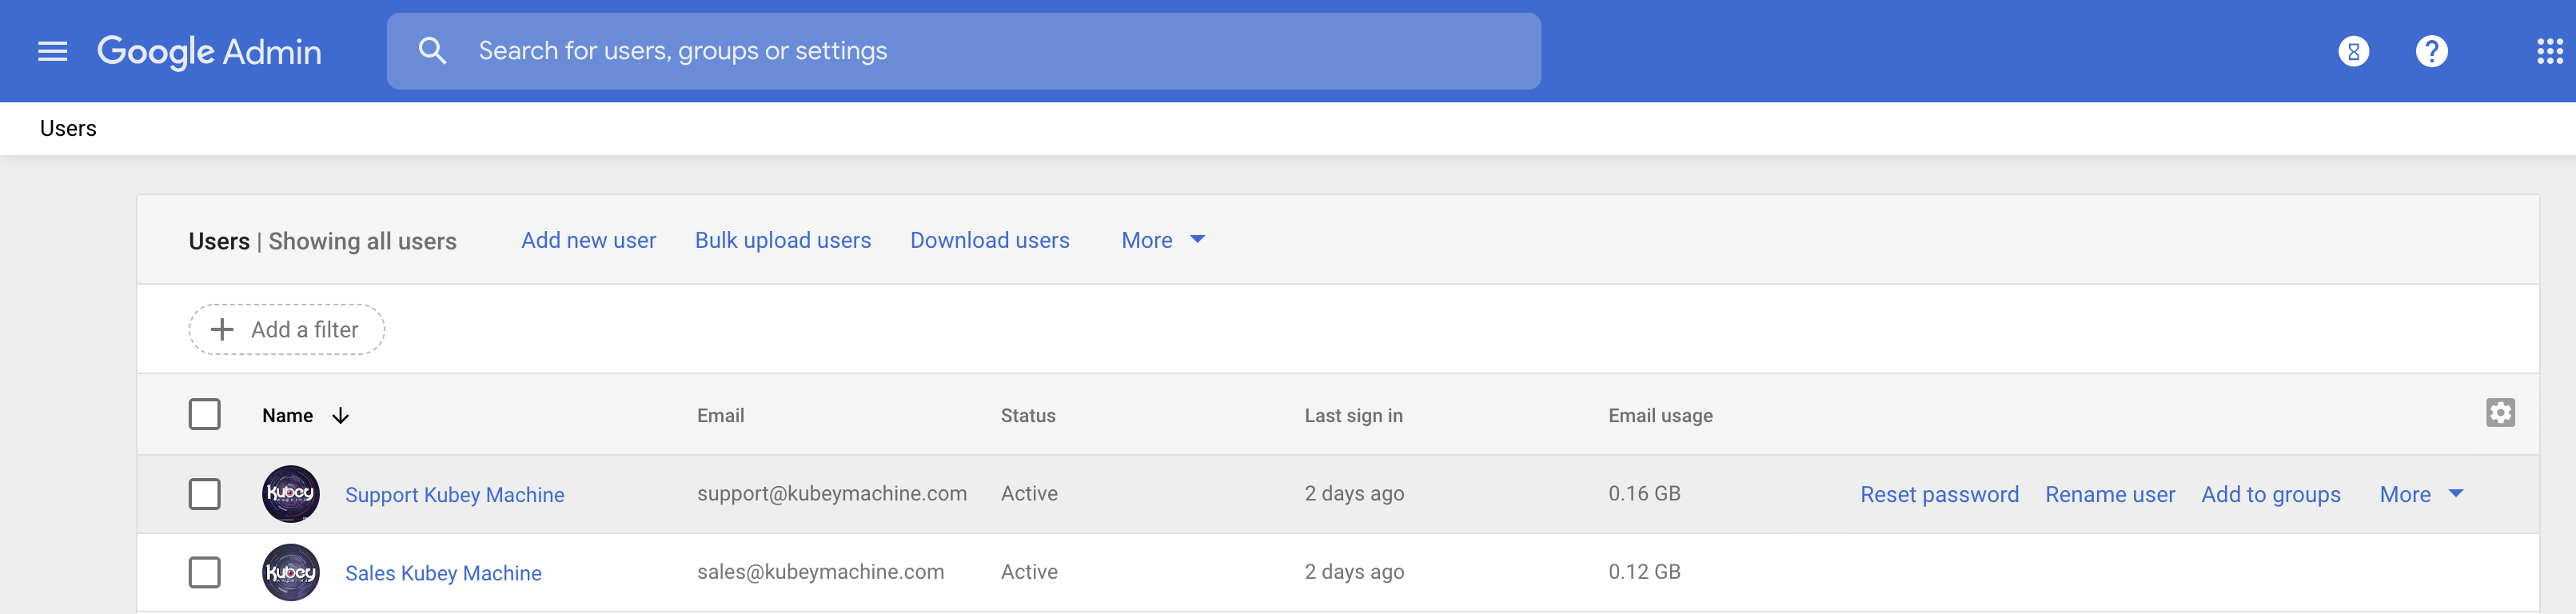
Task: Click the Add a filter chip
Action: pyautogui.click(x=287, y=329)
